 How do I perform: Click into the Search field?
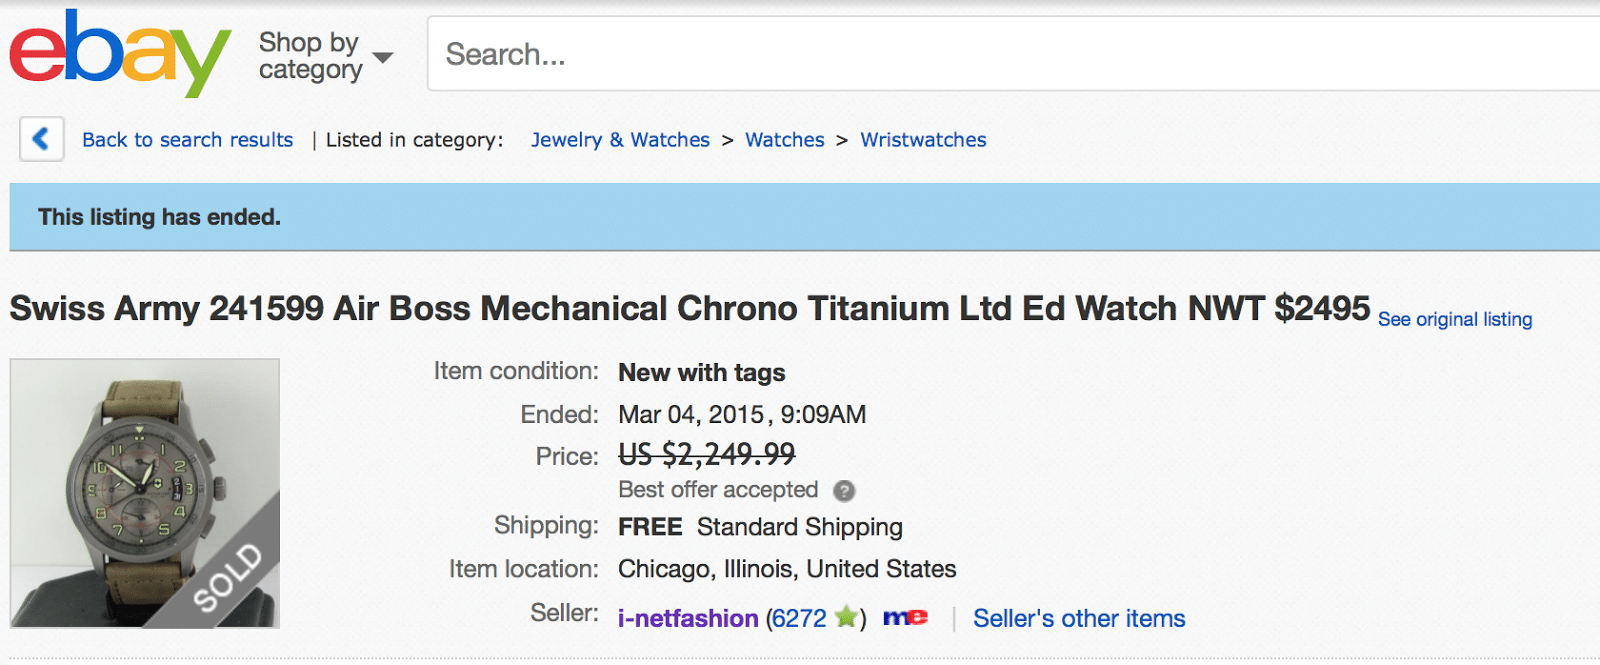tap(1013, 54)
